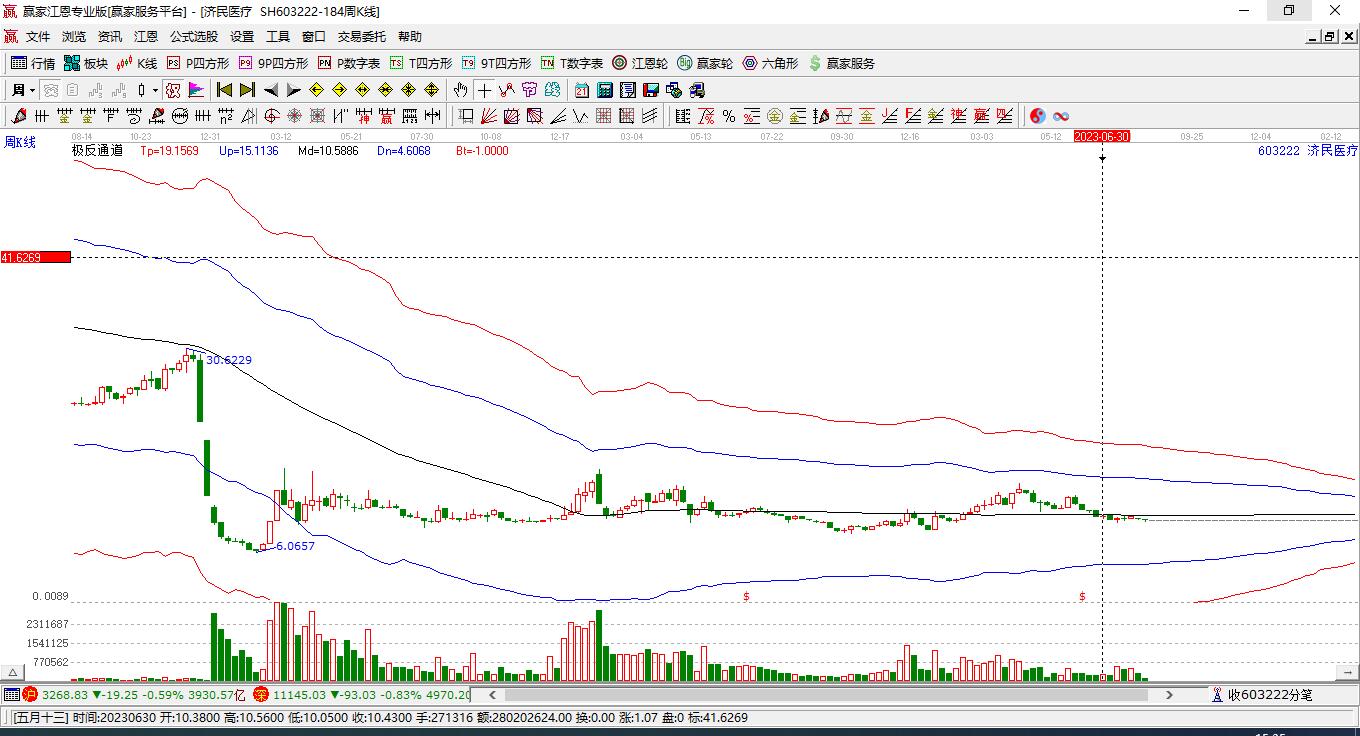The height and width of the screenshot is (736, 1360).
Task: Open the T数字表 time table
Action: pos(572,63)
